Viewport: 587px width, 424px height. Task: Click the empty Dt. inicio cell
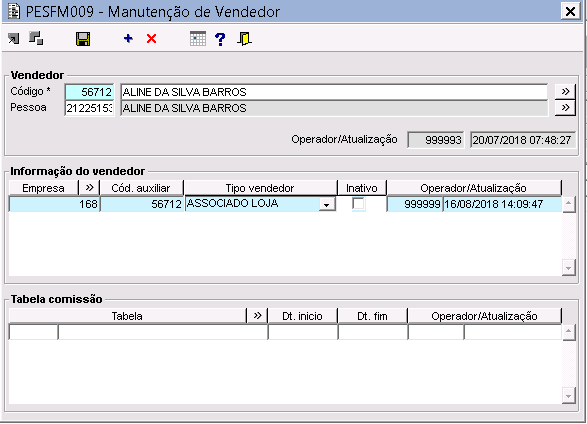pyautogui.click(x=303, y=332)
